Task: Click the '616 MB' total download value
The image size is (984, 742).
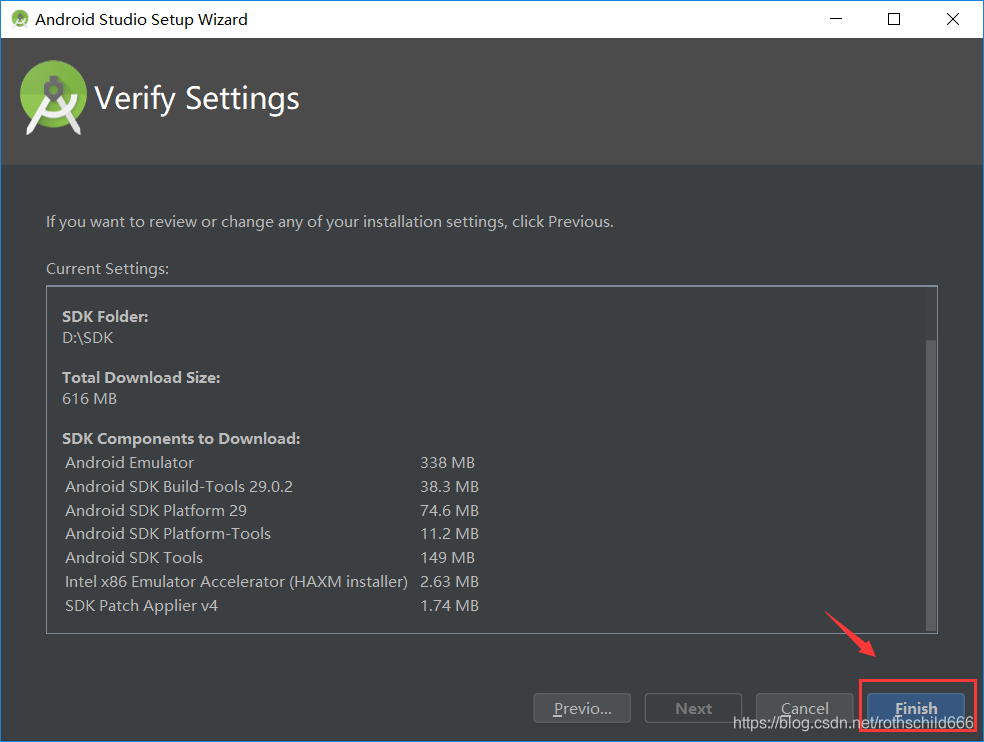Action: point(89,399)
